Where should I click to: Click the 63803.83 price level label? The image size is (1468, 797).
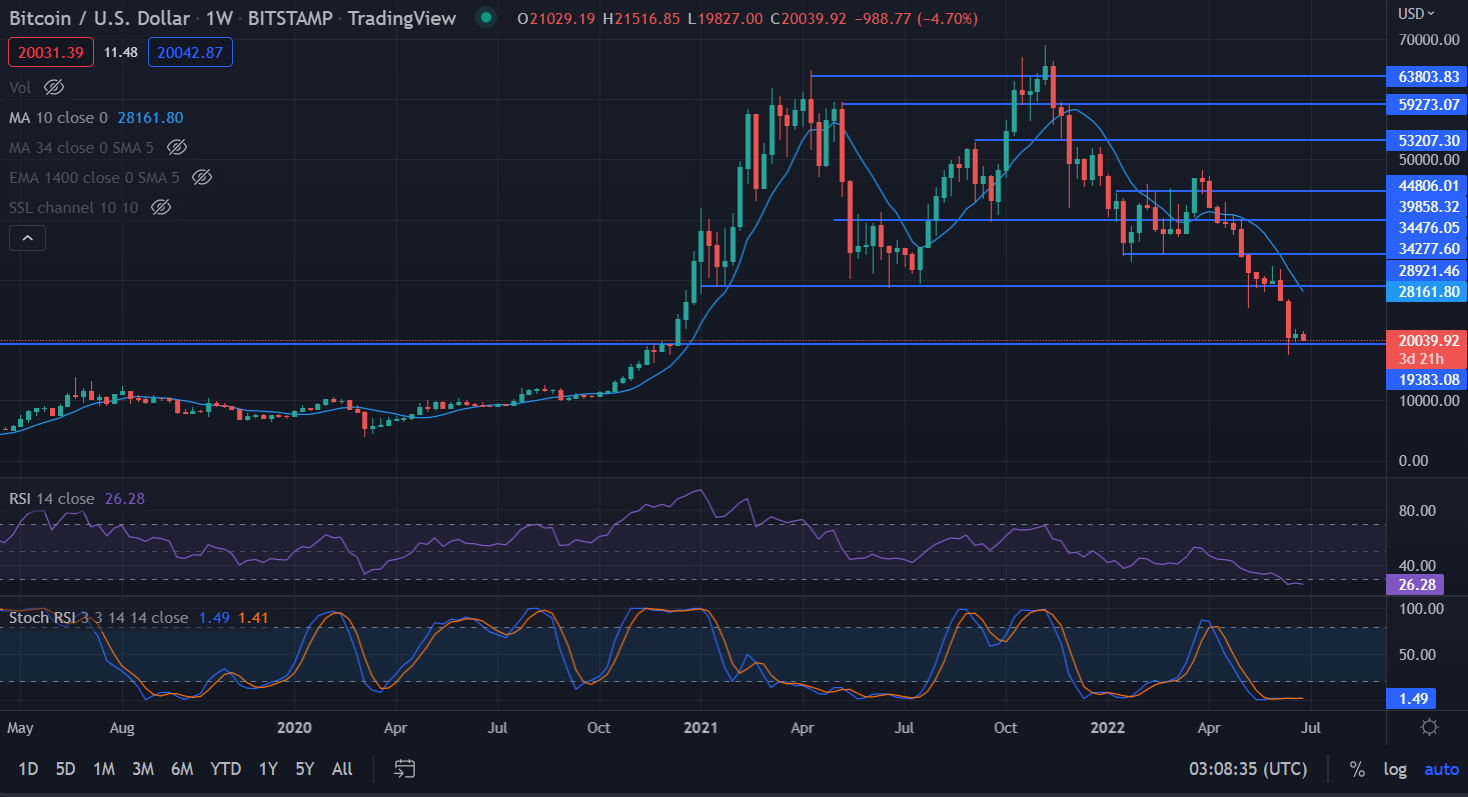[1427, 76]
